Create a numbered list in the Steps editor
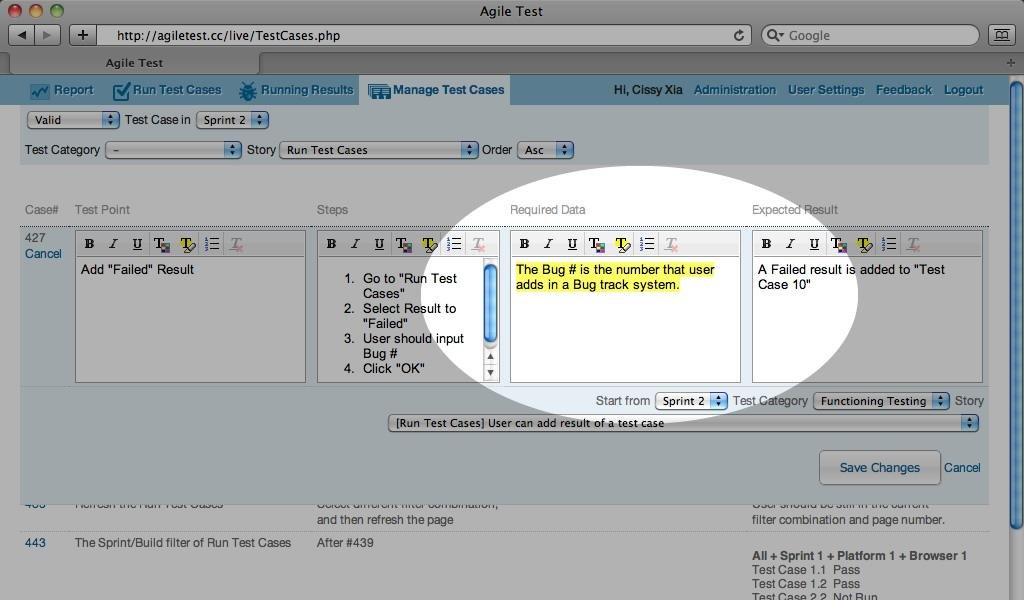 coord(453,243)
